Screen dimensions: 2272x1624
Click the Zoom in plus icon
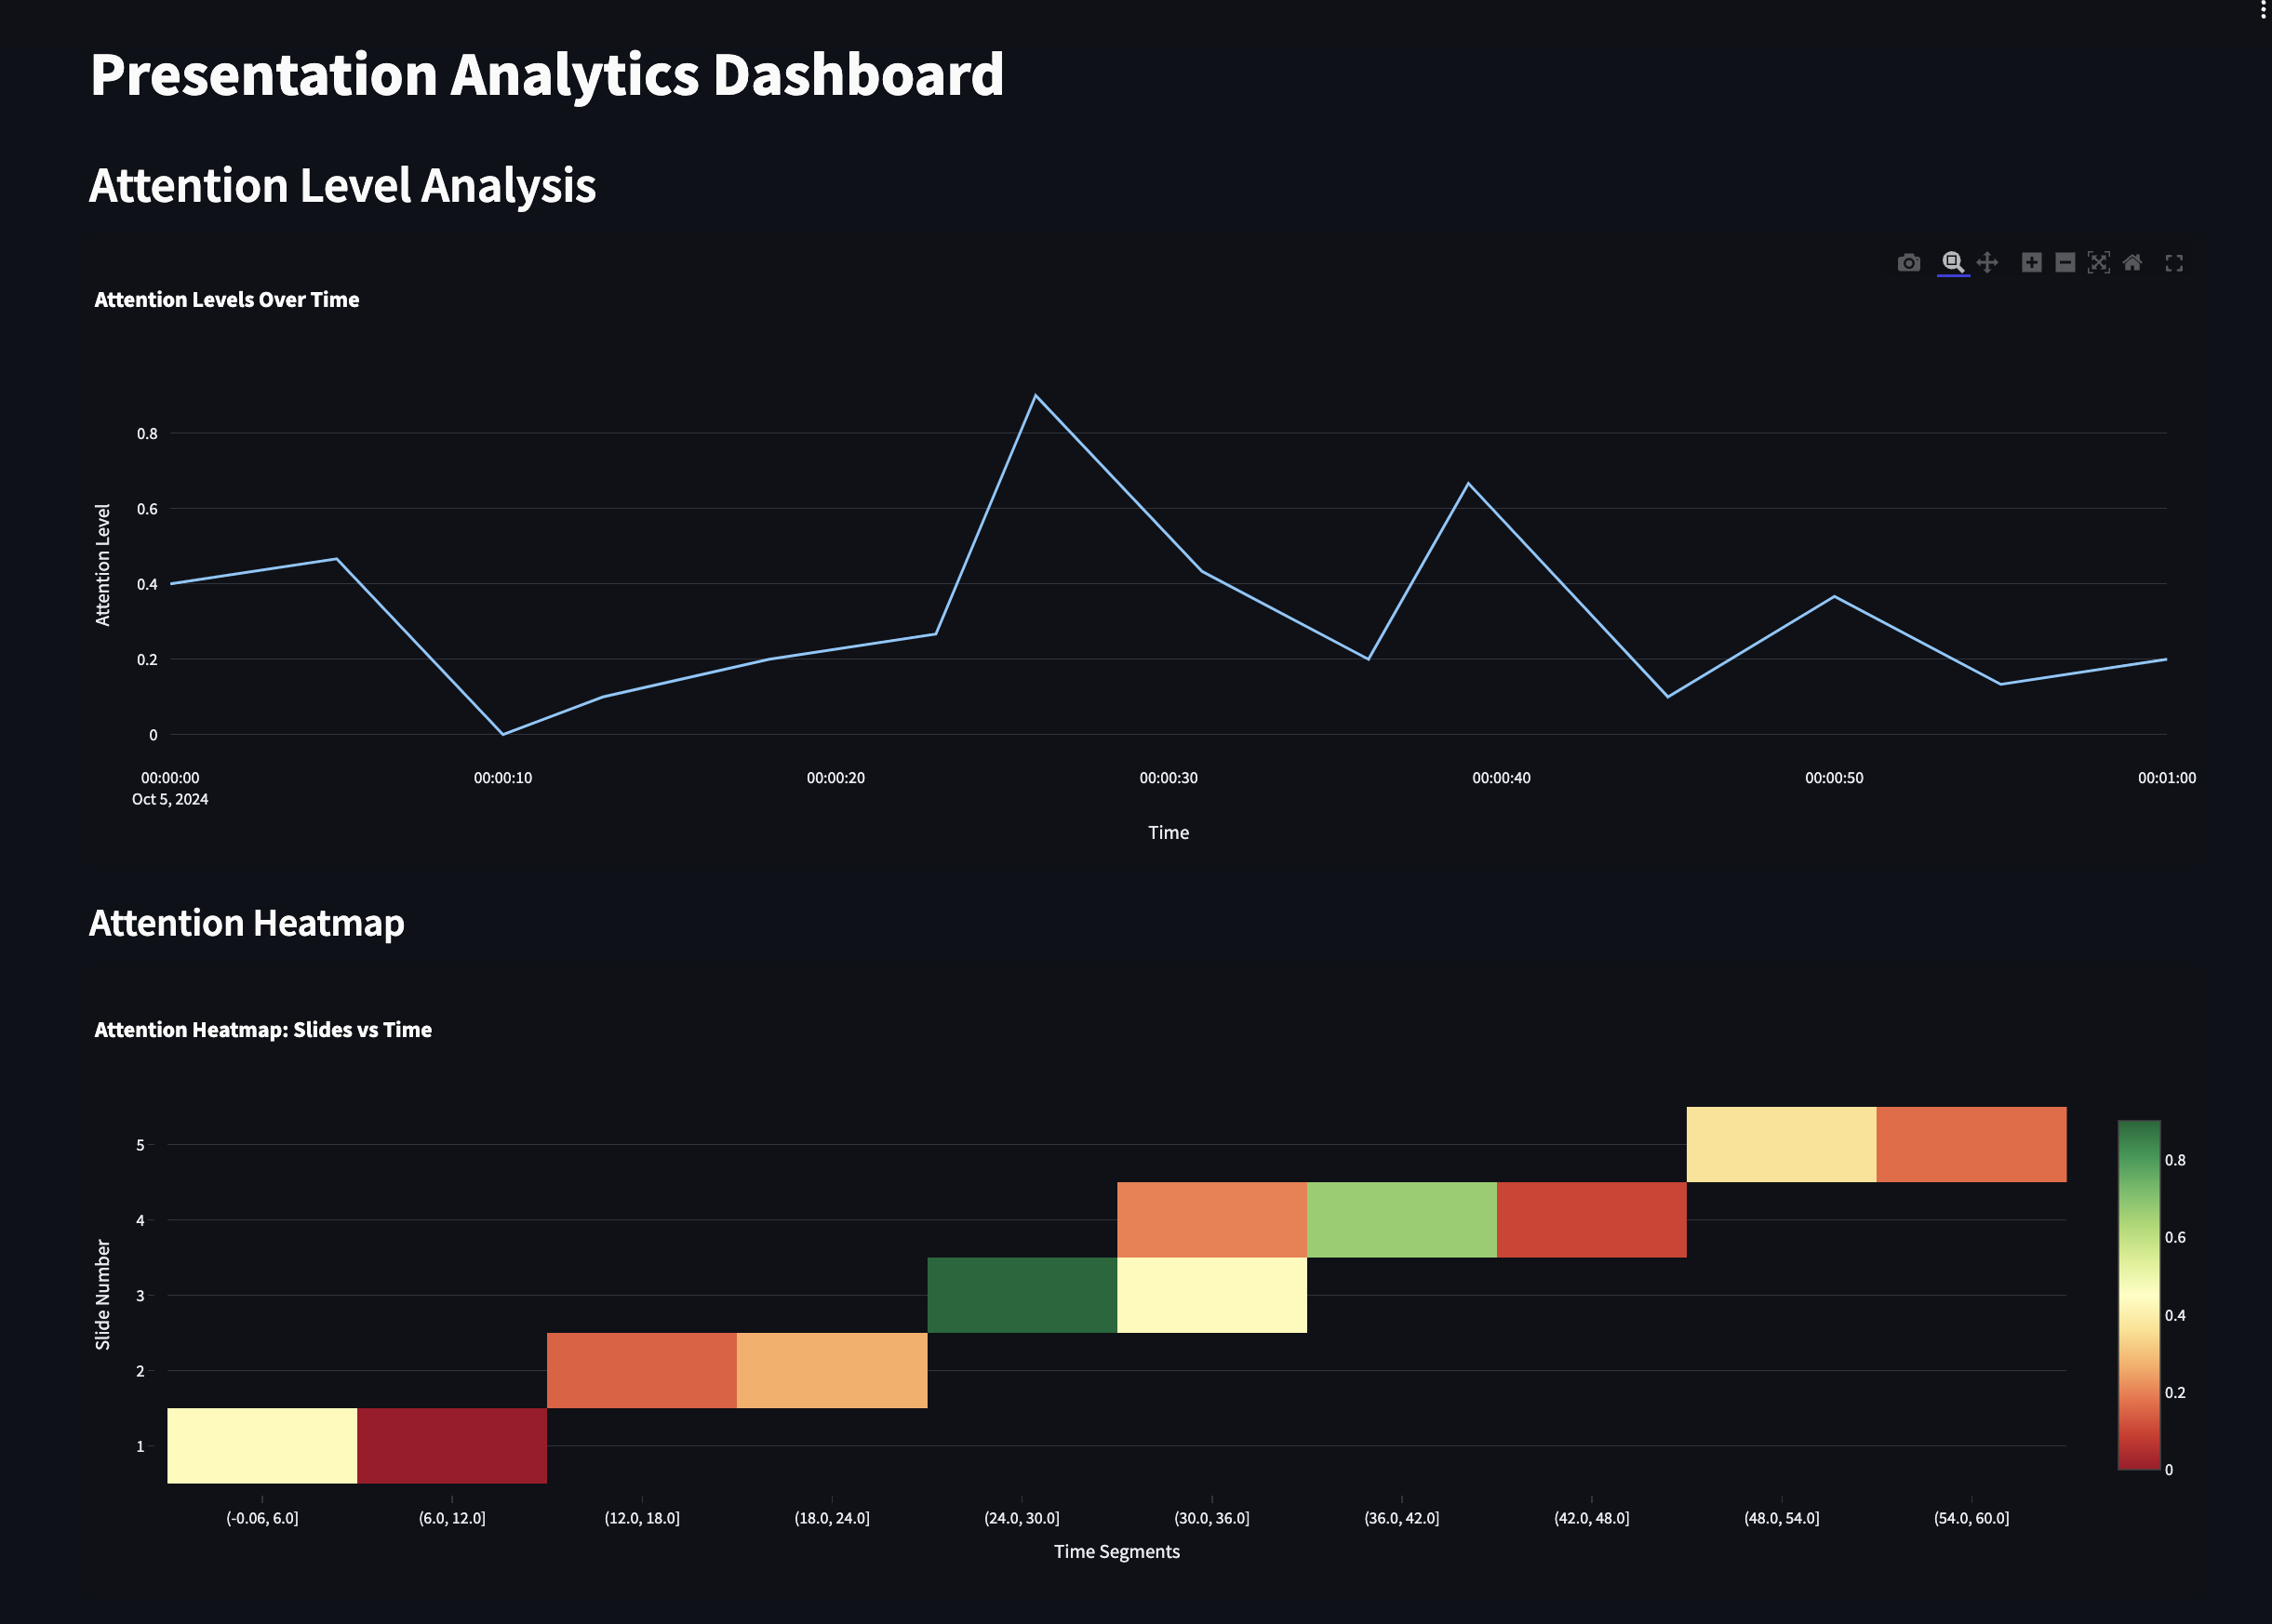pyautogui.click(x=2031, y=262)
